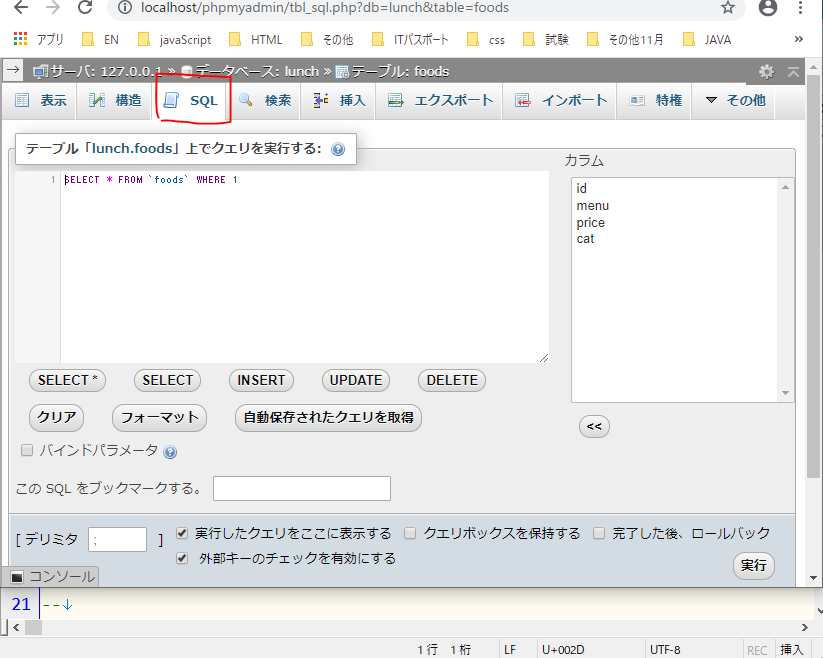Insert column with the << button

point(594,426)
